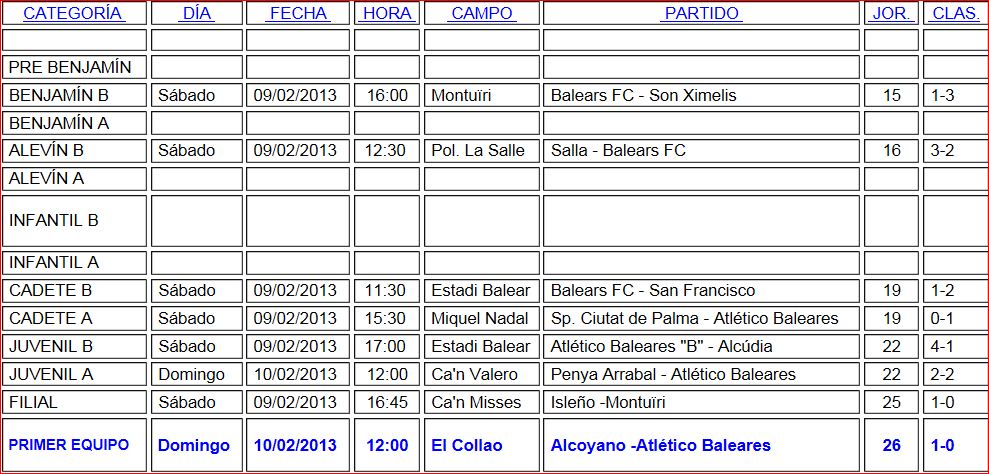The image size is (989, 474).
Task: Click the Alcoyano - Atlético Baleares match cell
Action: tap(660, 445)
